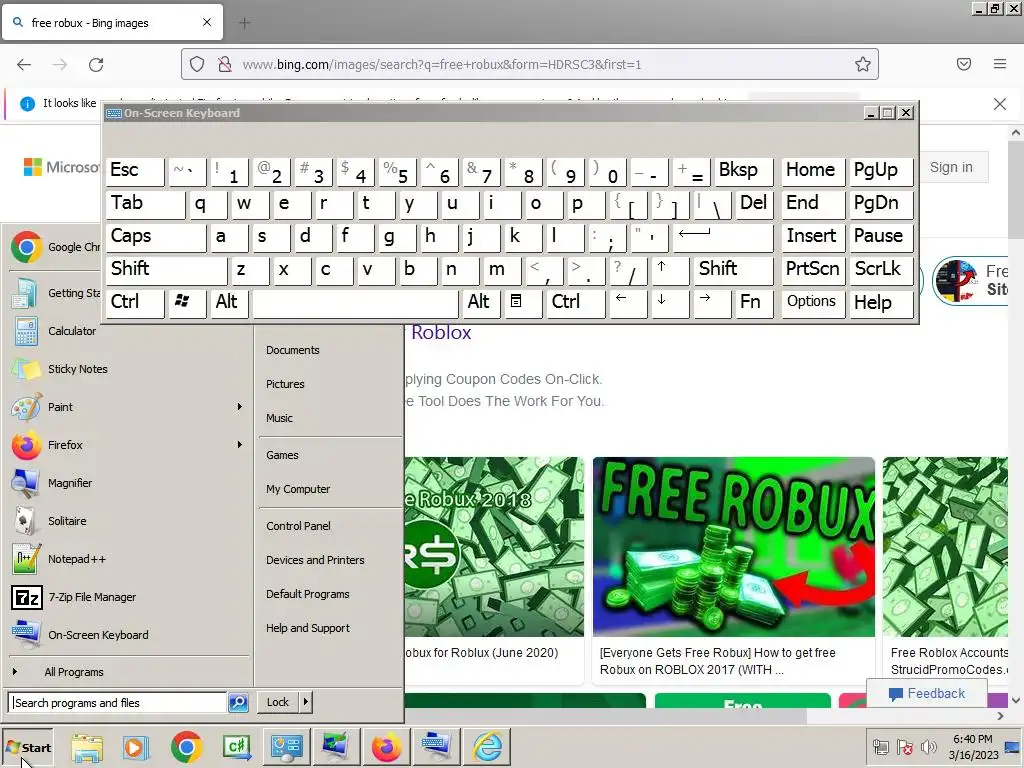The height and width of the screenshot is (768, 1024).
Task: Open Firefox hamburger application menu
Action: (1000, 64)
